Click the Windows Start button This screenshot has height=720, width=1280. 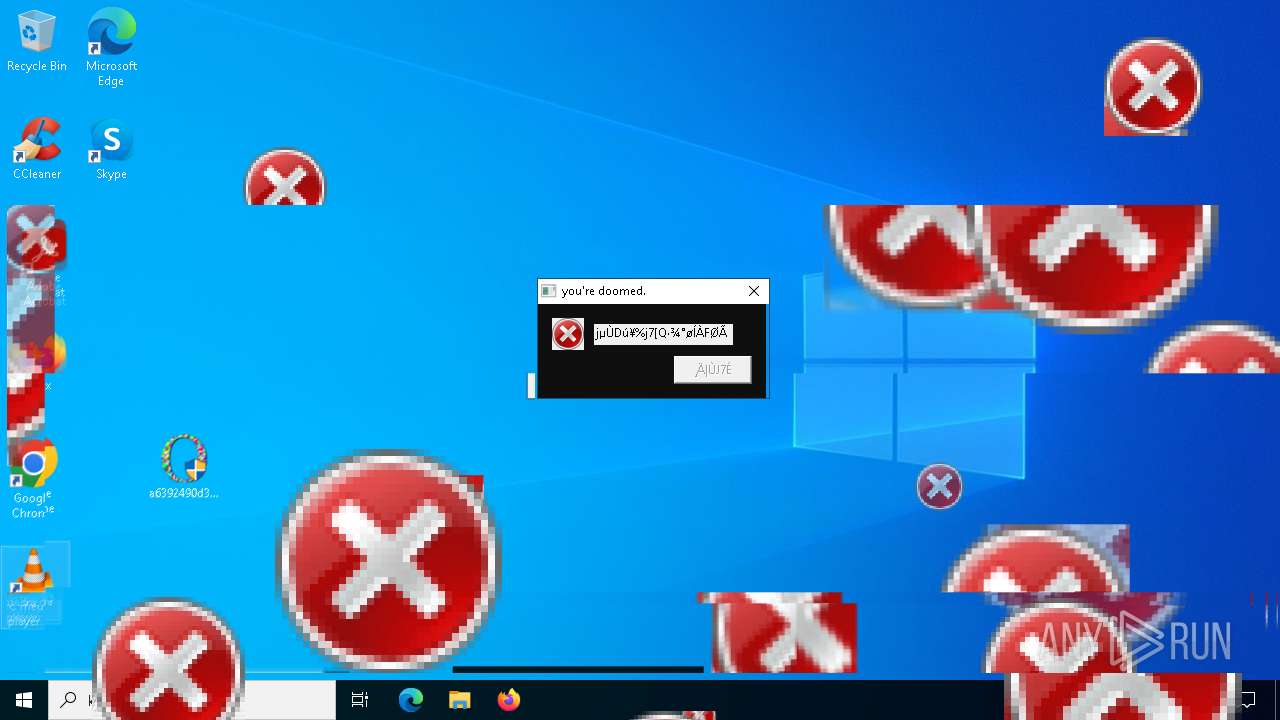pos(24,700)
